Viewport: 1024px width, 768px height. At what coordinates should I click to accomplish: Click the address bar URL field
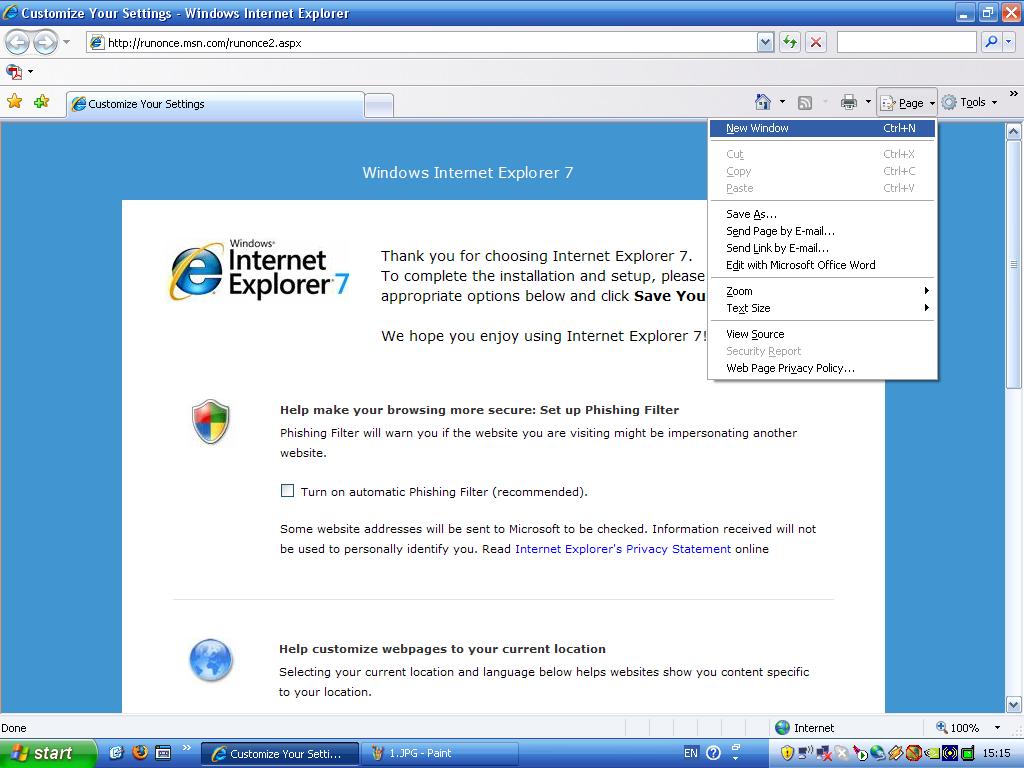(x=421, y=43)
